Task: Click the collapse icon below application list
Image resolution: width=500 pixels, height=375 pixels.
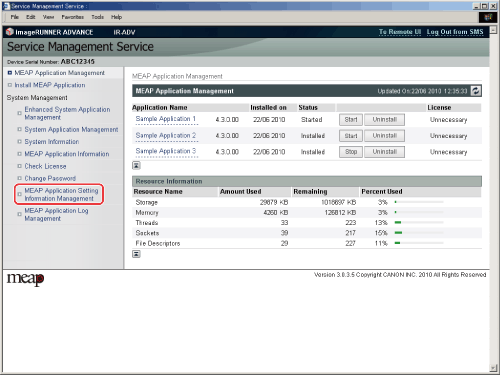Action: point(136,166)
